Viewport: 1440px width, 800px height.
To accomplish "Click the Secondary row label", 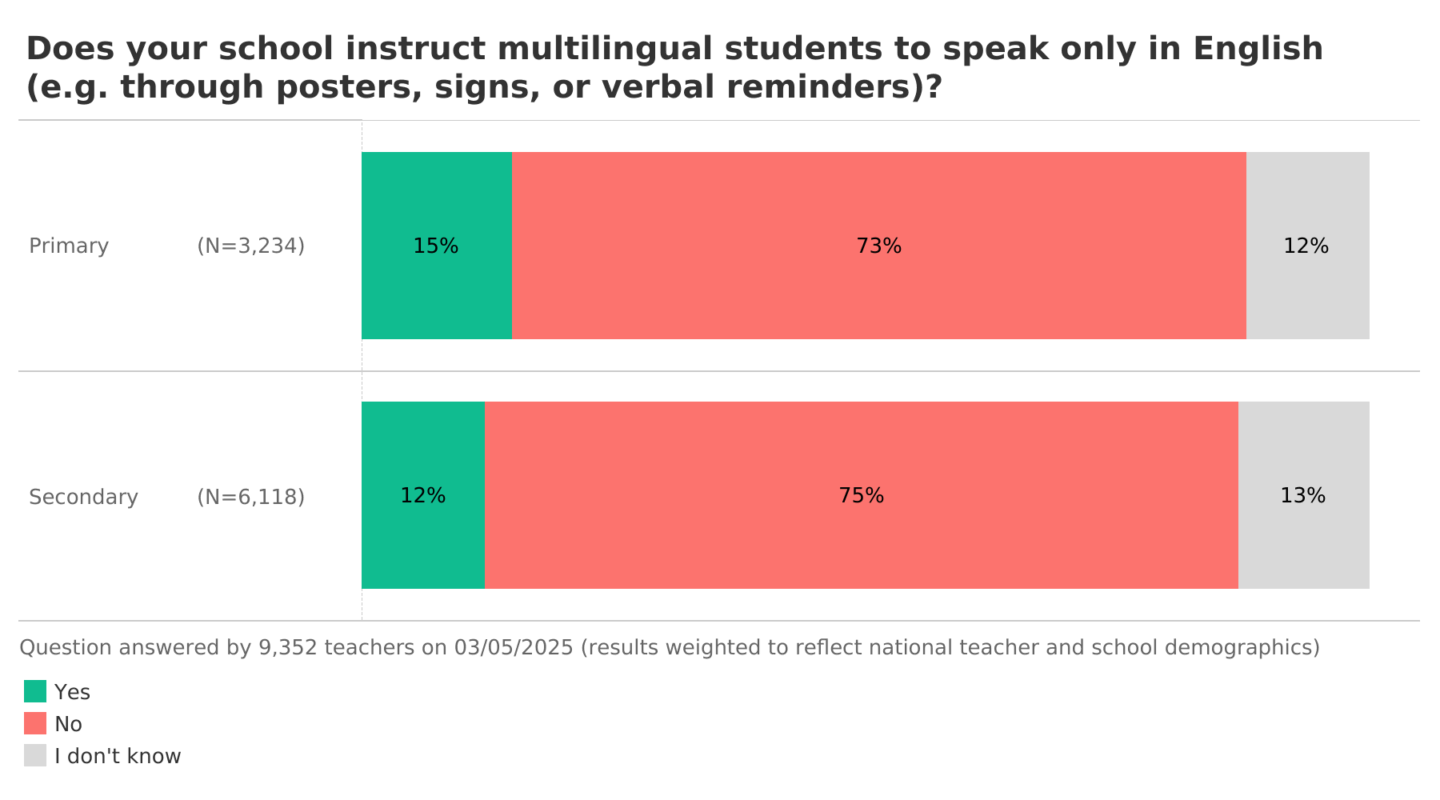I will pyautogui.click(x=83, y=497).
